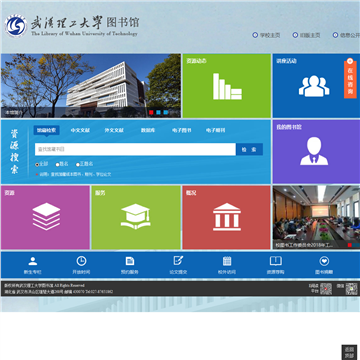Screen dimensions: 360x360
Task: Select the 全部 search scope radio
Action: (x=37, y=165)
